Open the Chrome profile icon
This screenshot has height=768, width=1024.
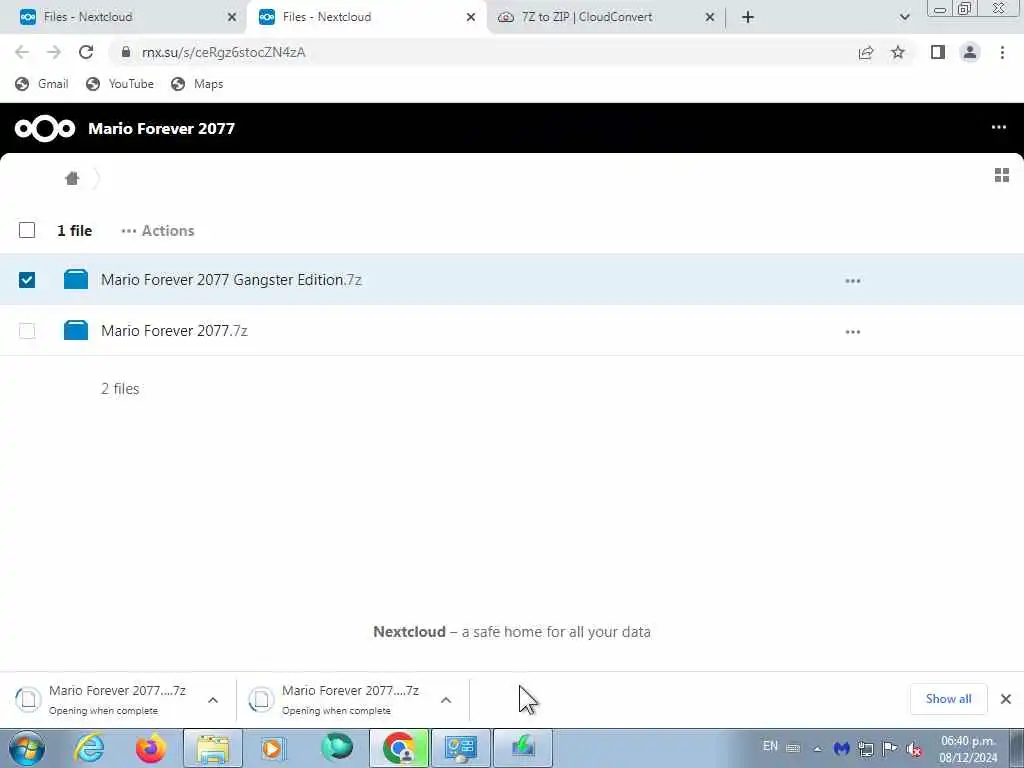[x=970, y=52]
